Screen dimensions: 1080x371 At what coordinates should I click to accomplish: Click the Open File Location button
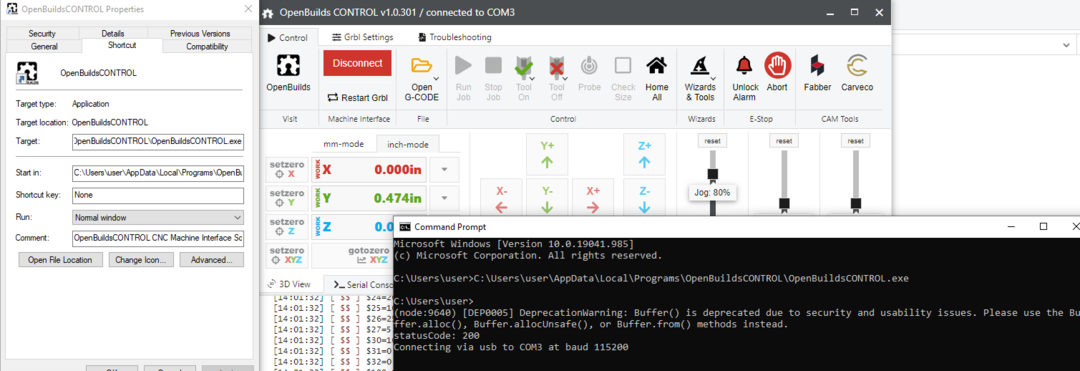click(61, 260)
